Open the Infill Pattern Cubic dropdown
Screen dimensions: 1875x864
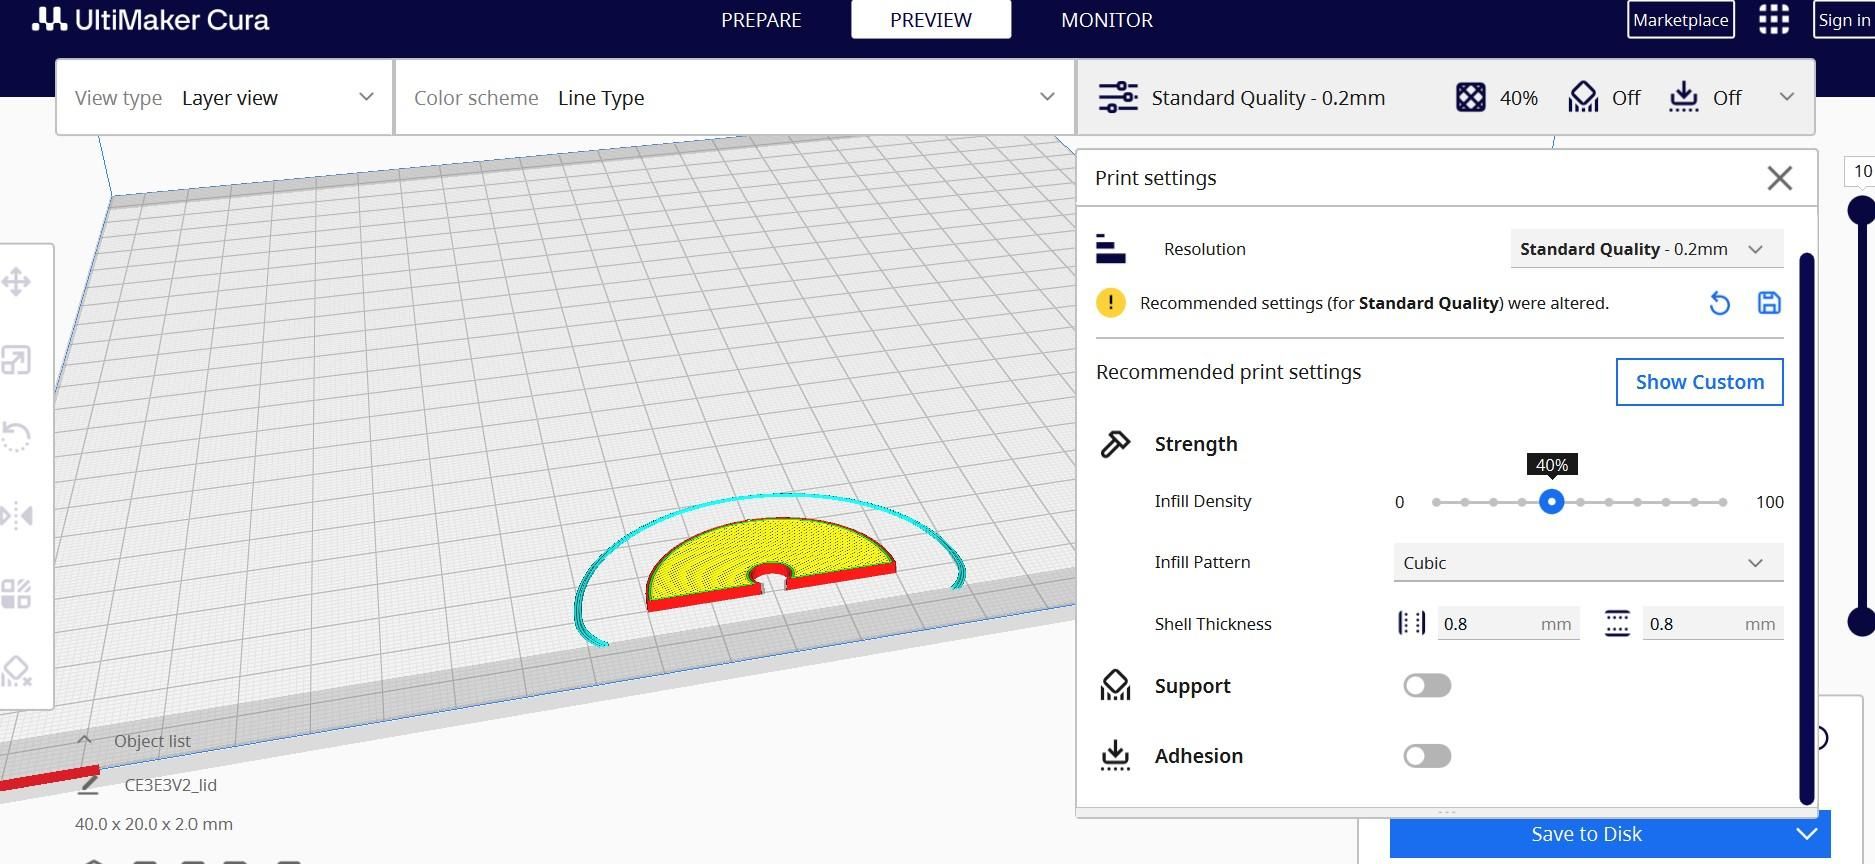pos(1588,563)
